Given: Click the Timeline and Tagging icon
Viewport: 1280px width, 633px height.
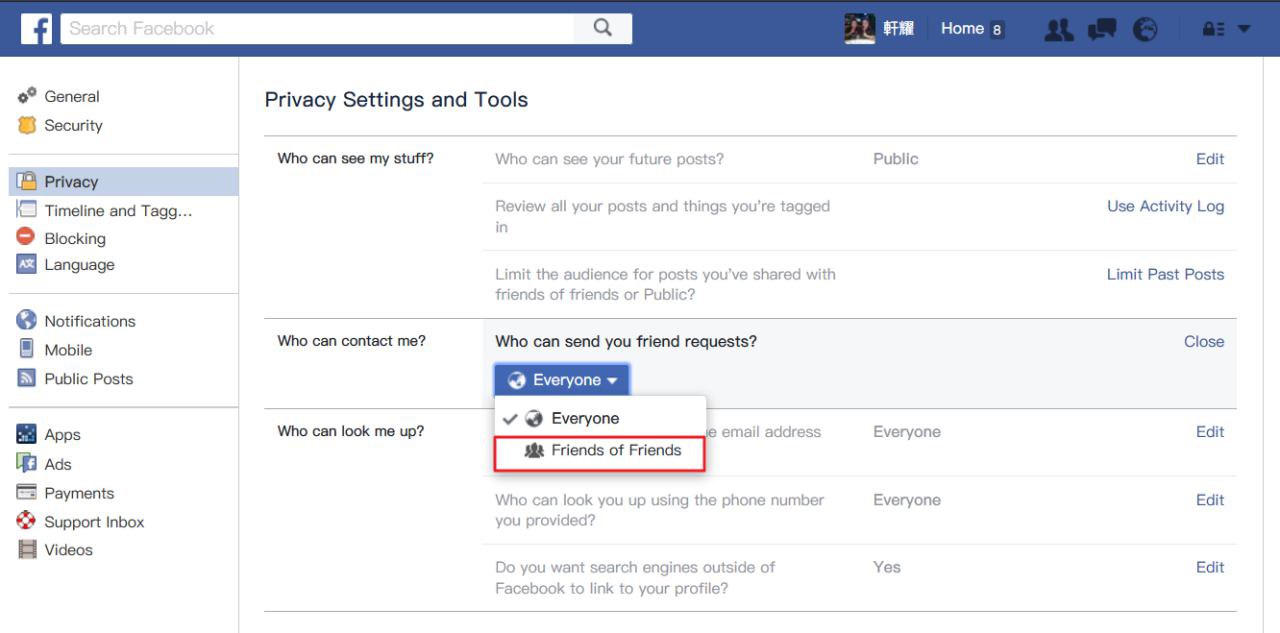Looking at the screenshot, I should (27, 210).
